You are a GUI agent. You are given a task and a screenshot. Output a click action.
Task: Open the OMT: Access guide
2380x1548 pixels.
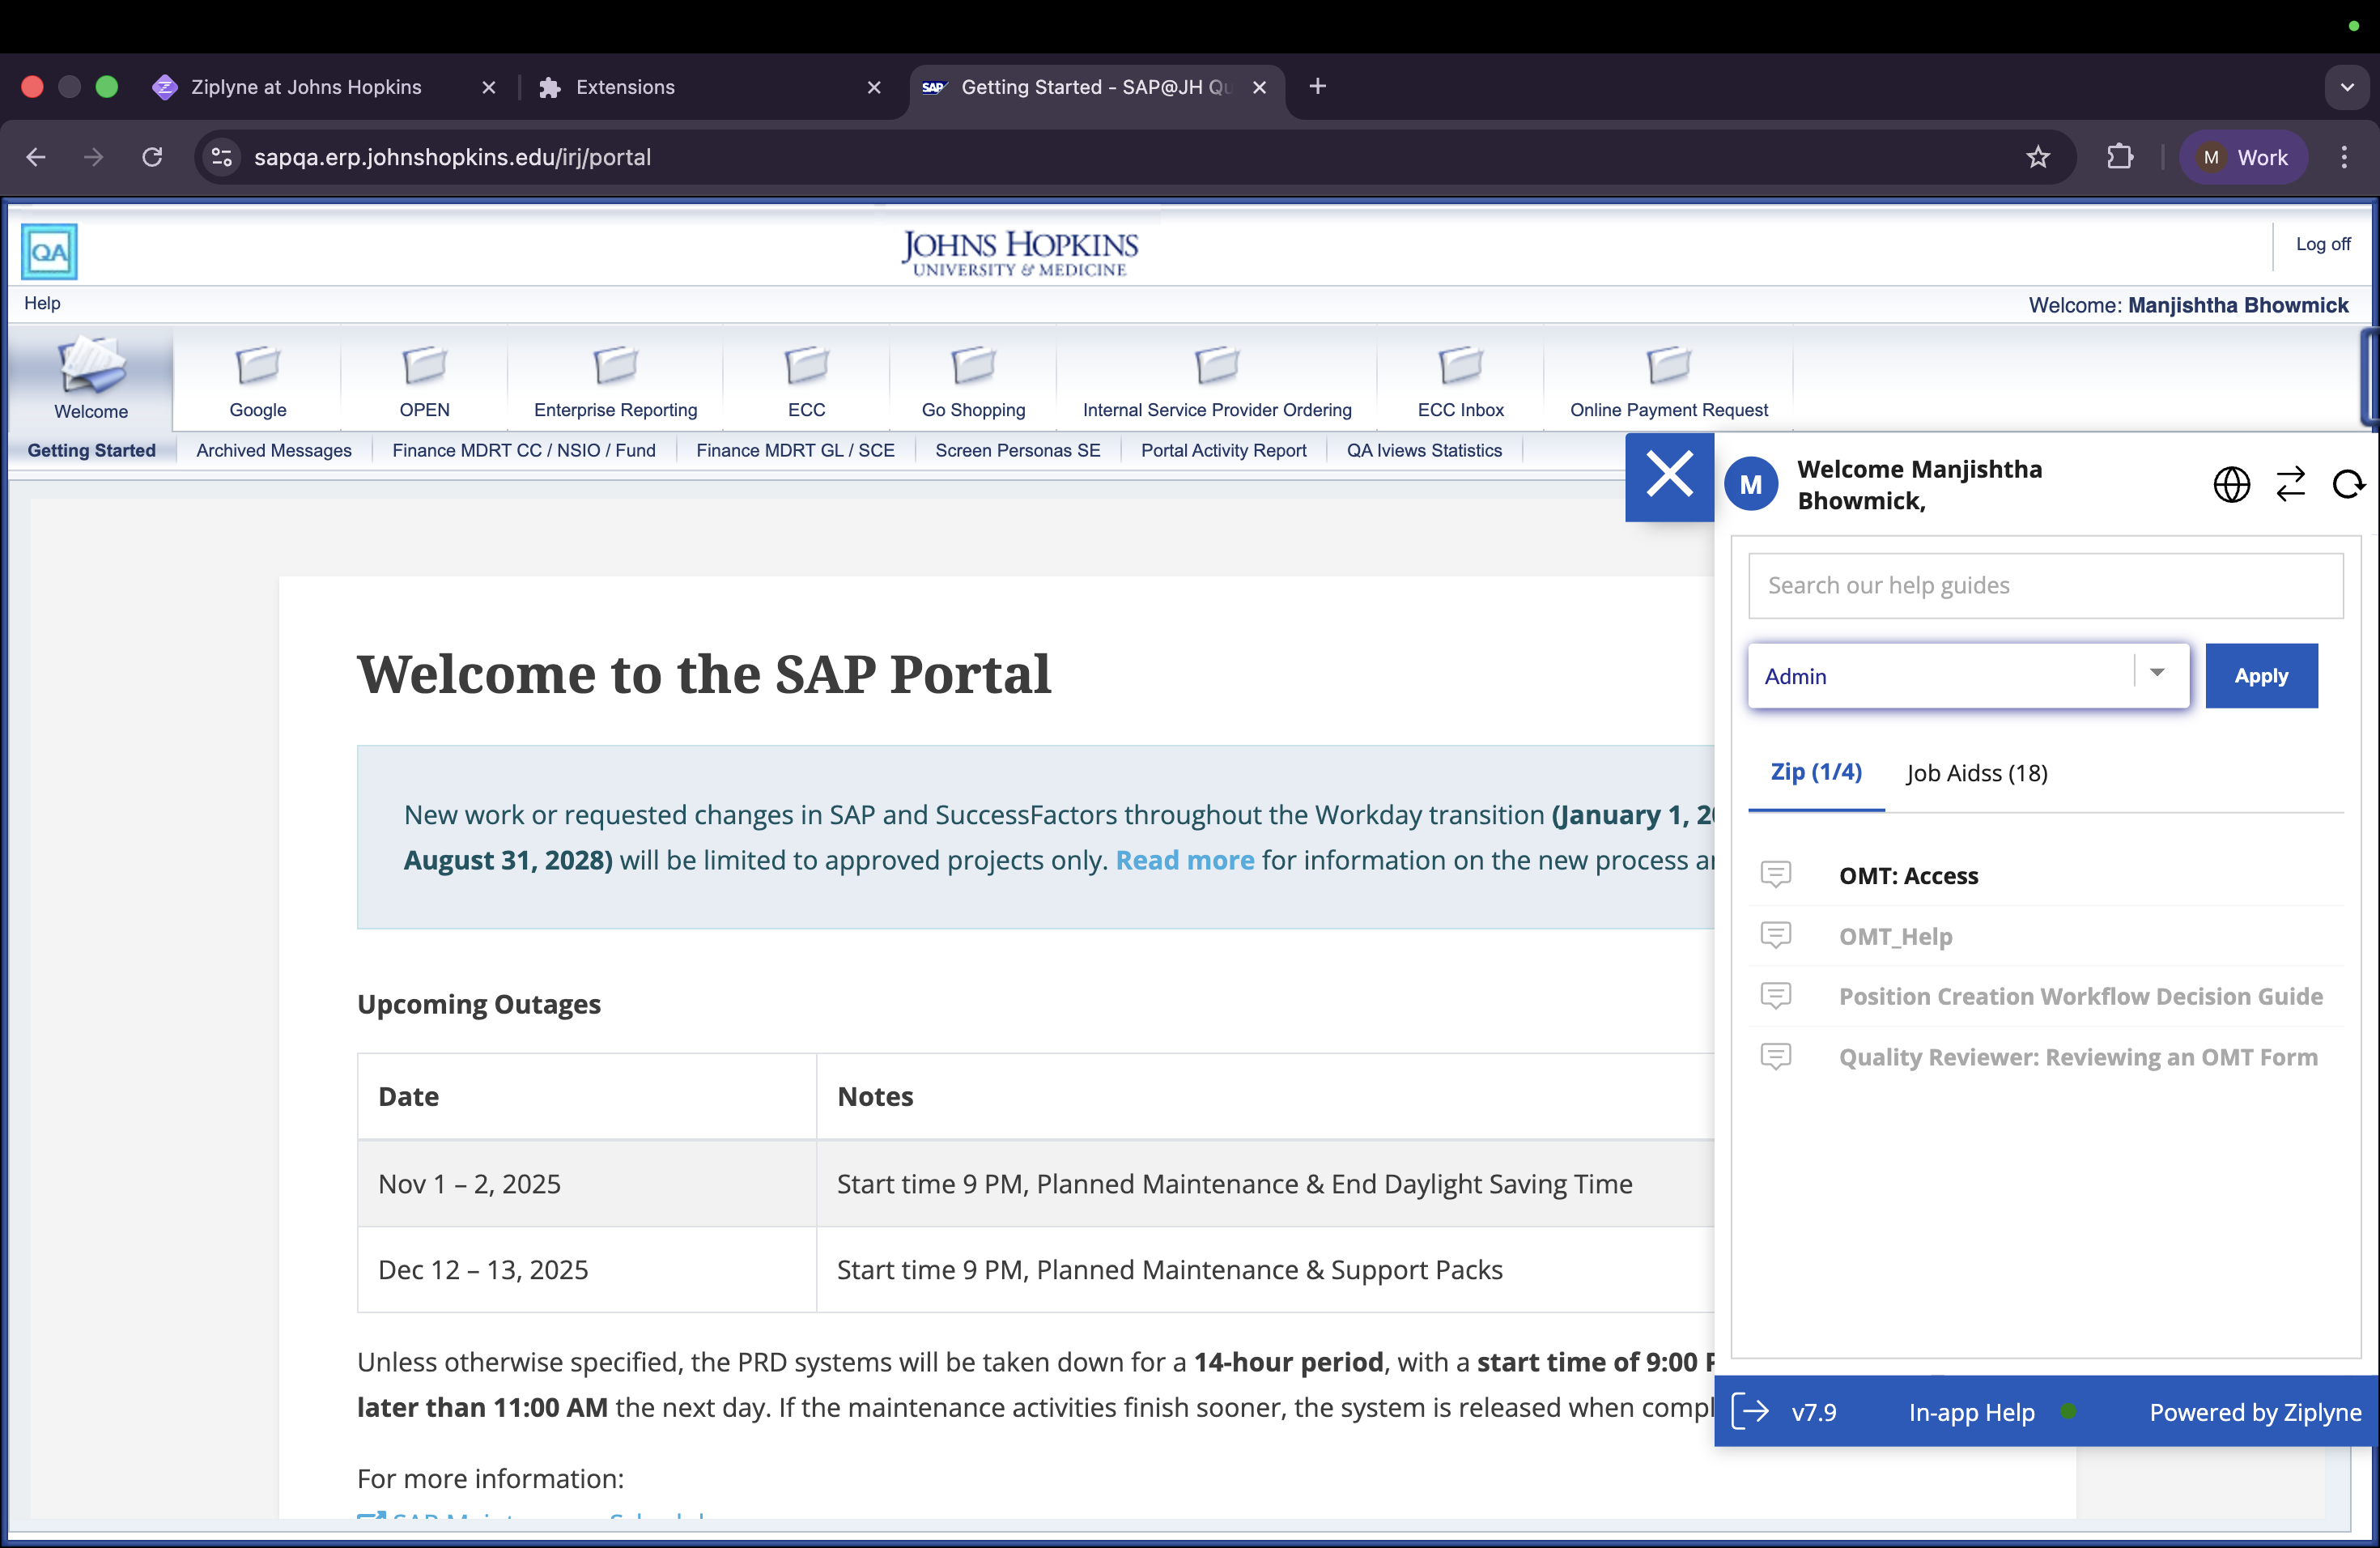(x=1908, y=876)
